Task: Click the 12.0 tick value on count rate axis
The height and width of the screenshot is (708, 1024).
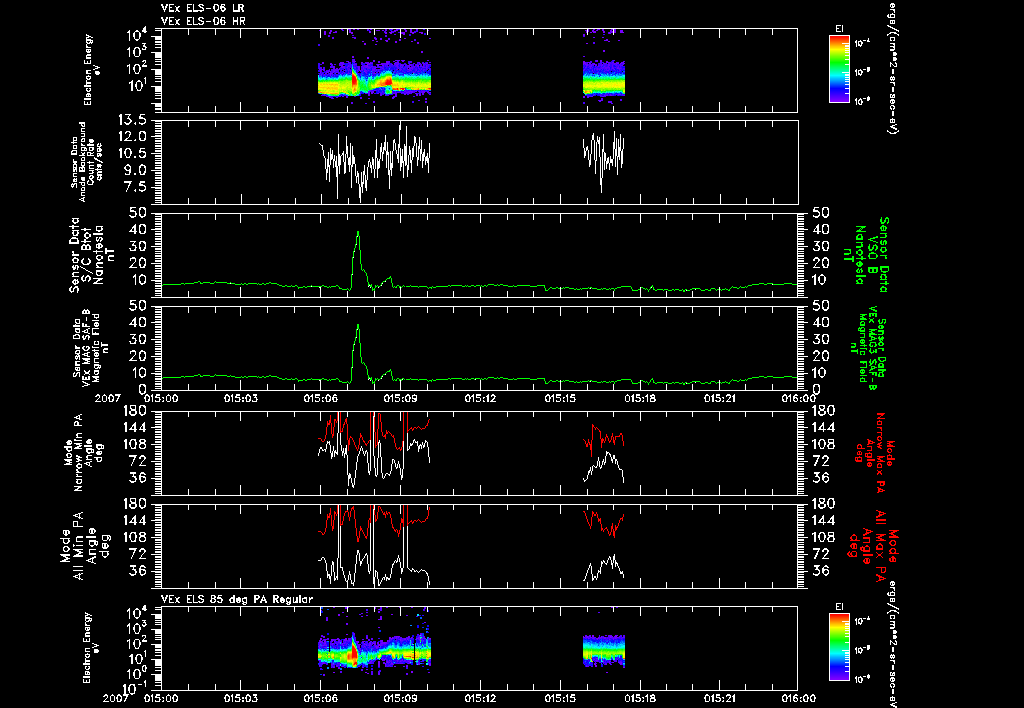Action: click(x=131, y=137)
